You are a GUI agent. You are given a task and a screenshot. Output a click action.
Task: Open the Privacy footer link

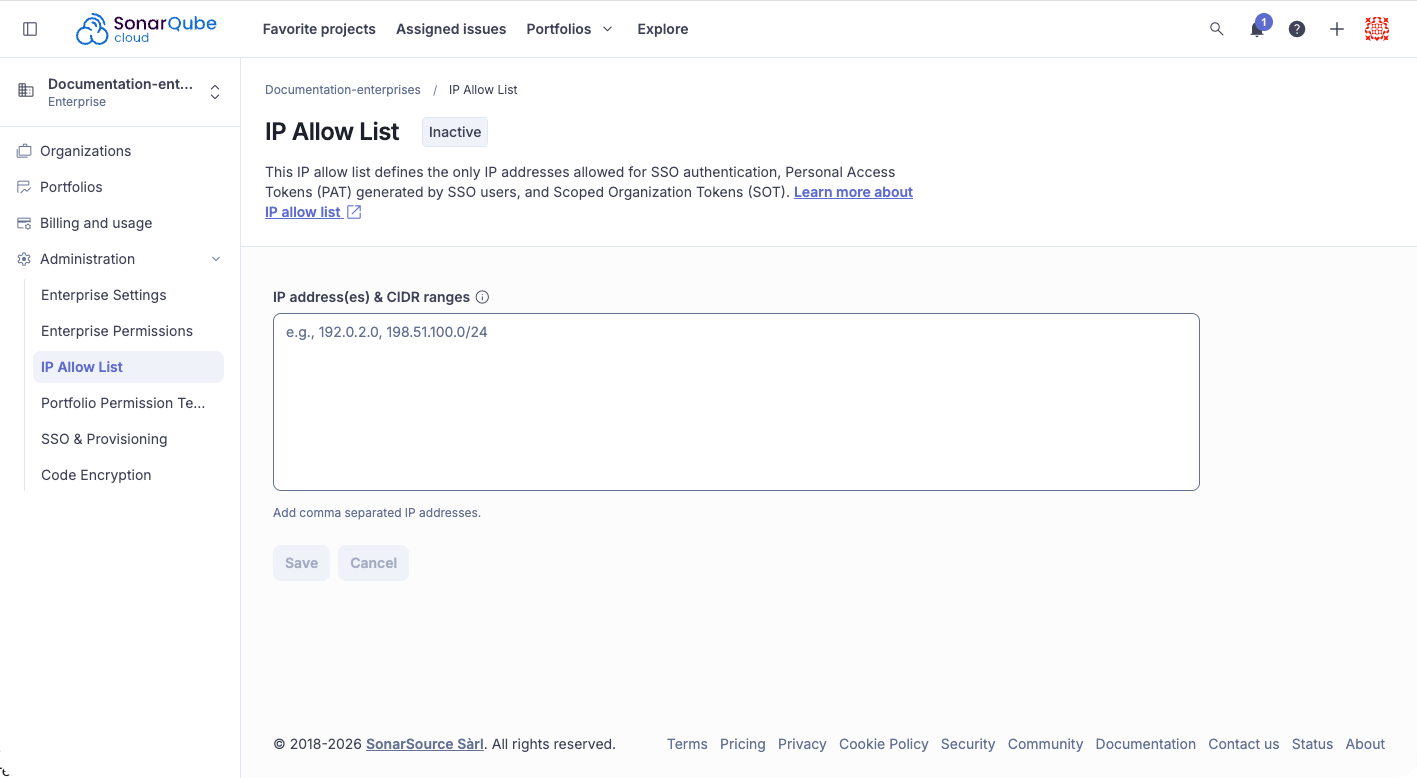(x=802, y=744)
